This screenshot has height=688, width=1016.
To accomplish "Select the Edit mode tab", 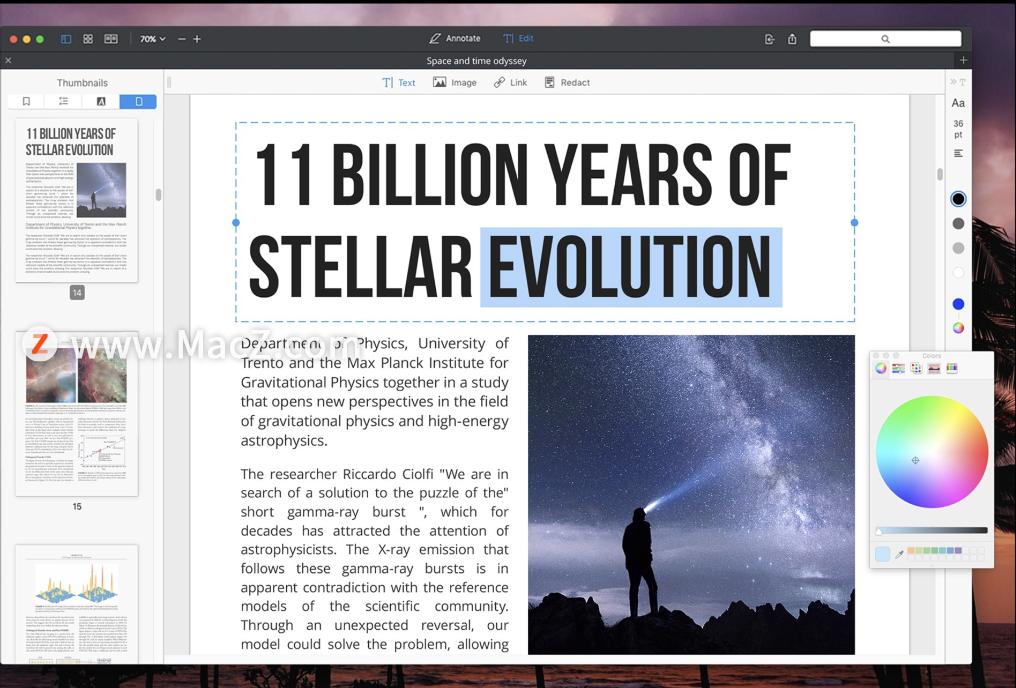I will tap(518, 39).
